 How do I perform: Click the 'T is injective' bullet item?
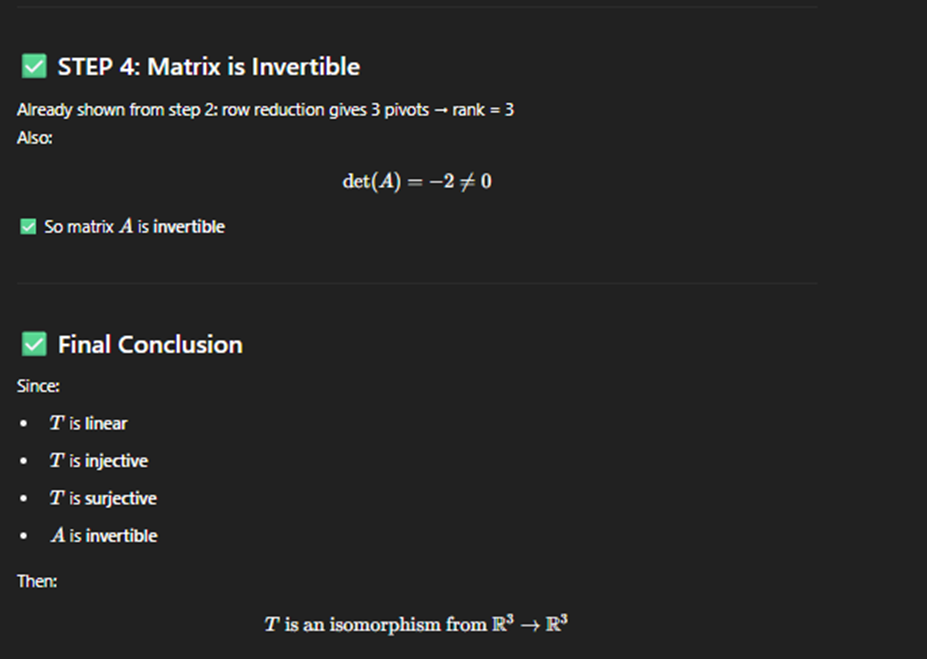pyautogui.click(x=99, y=460)
